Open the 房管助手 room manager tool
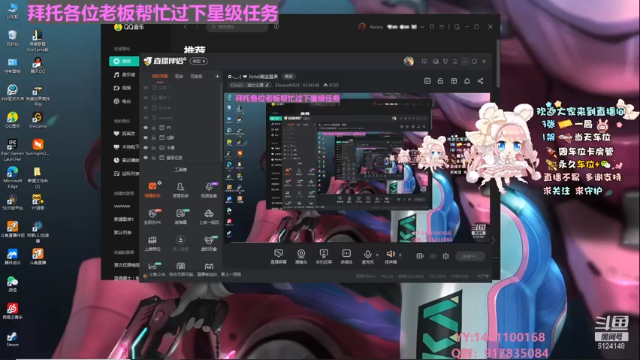 coord(180,190)
